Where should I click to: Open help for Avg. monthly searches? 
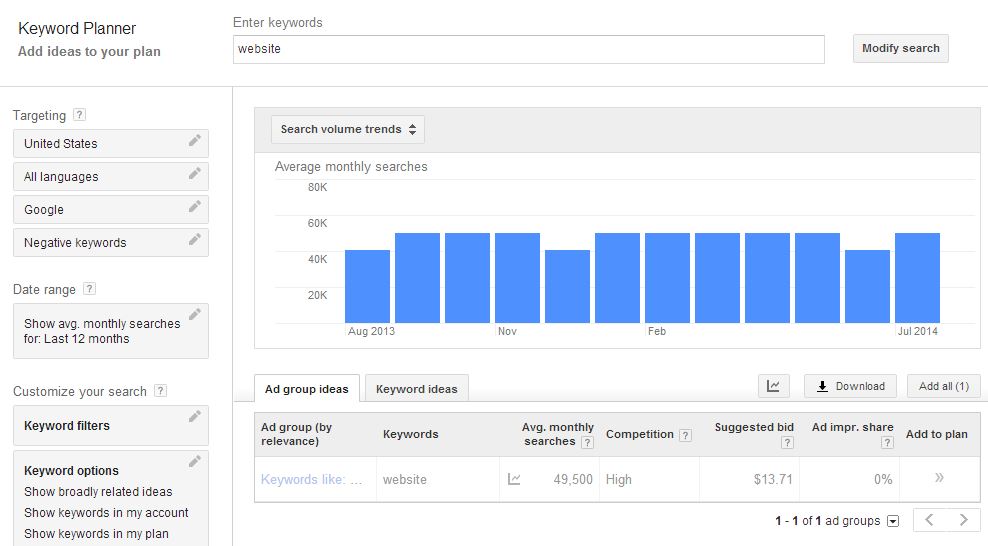pos(587,442)
